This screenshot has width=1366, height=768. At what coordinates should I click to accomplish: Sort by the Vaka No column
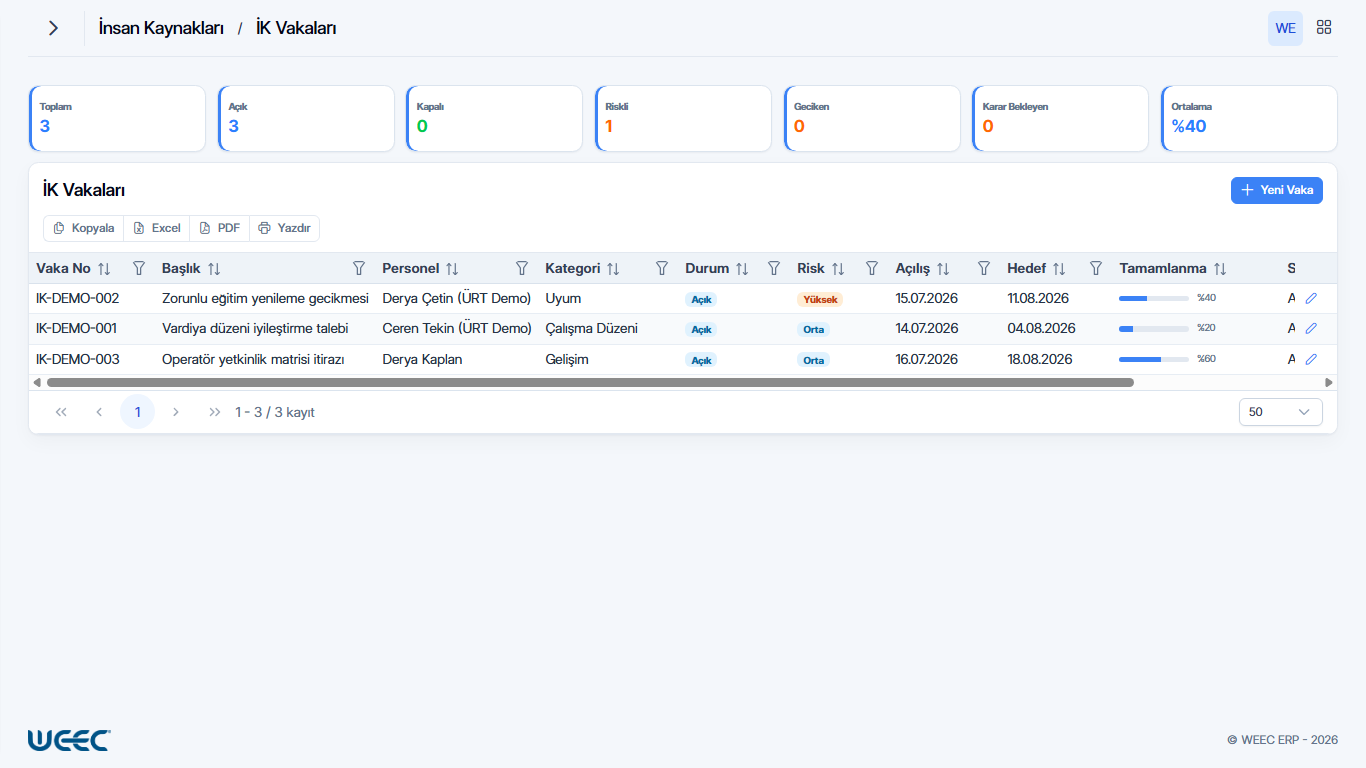click(x=104, y=269)
